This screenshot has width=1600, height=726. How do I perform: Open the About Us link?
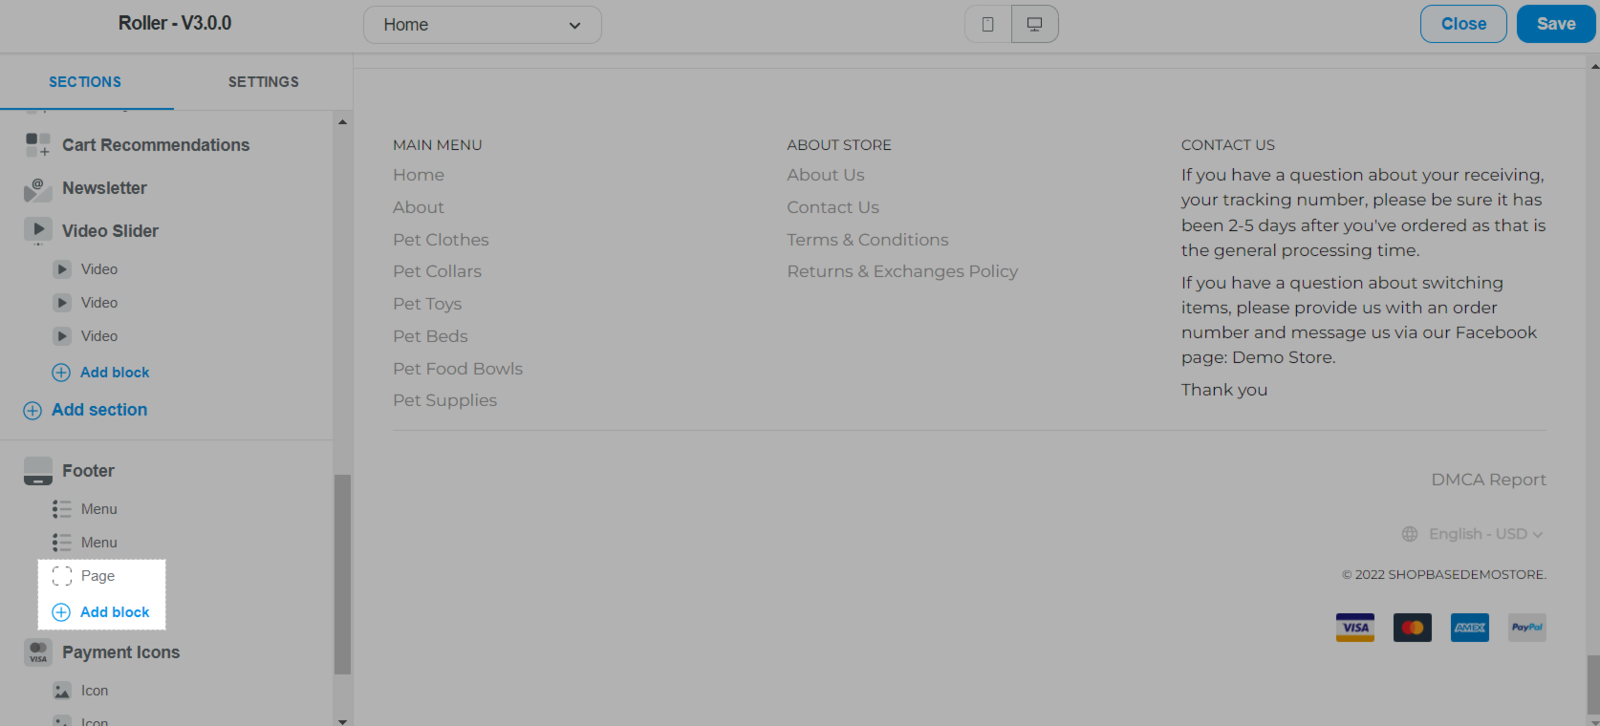tap(825, 175)
